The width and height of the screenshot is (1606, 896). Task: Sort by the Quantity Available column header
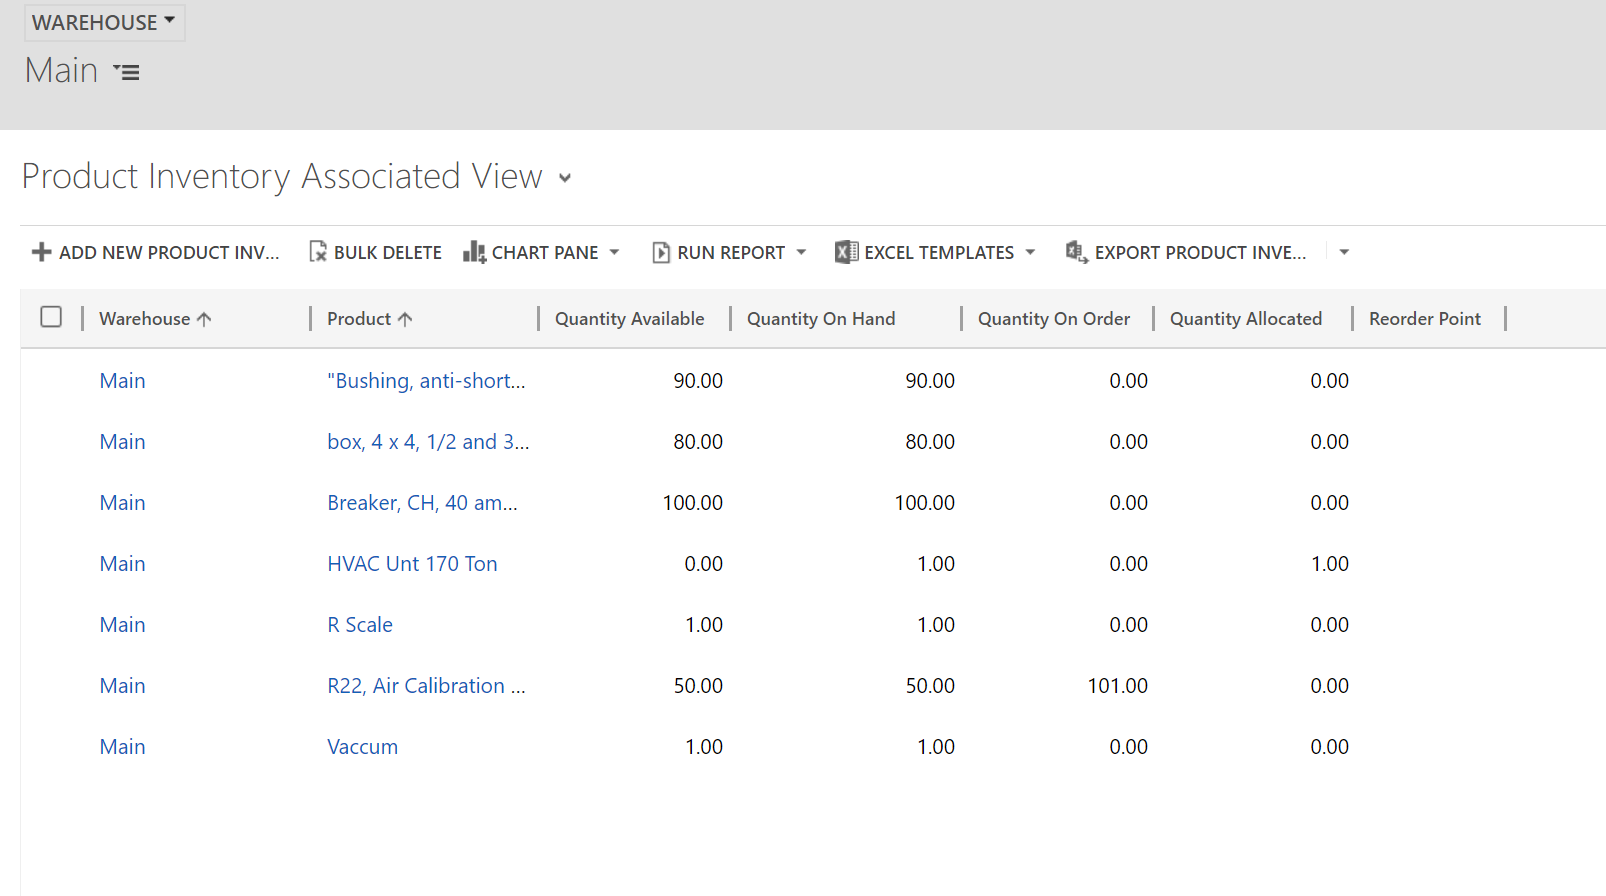[x=629, y=319]
